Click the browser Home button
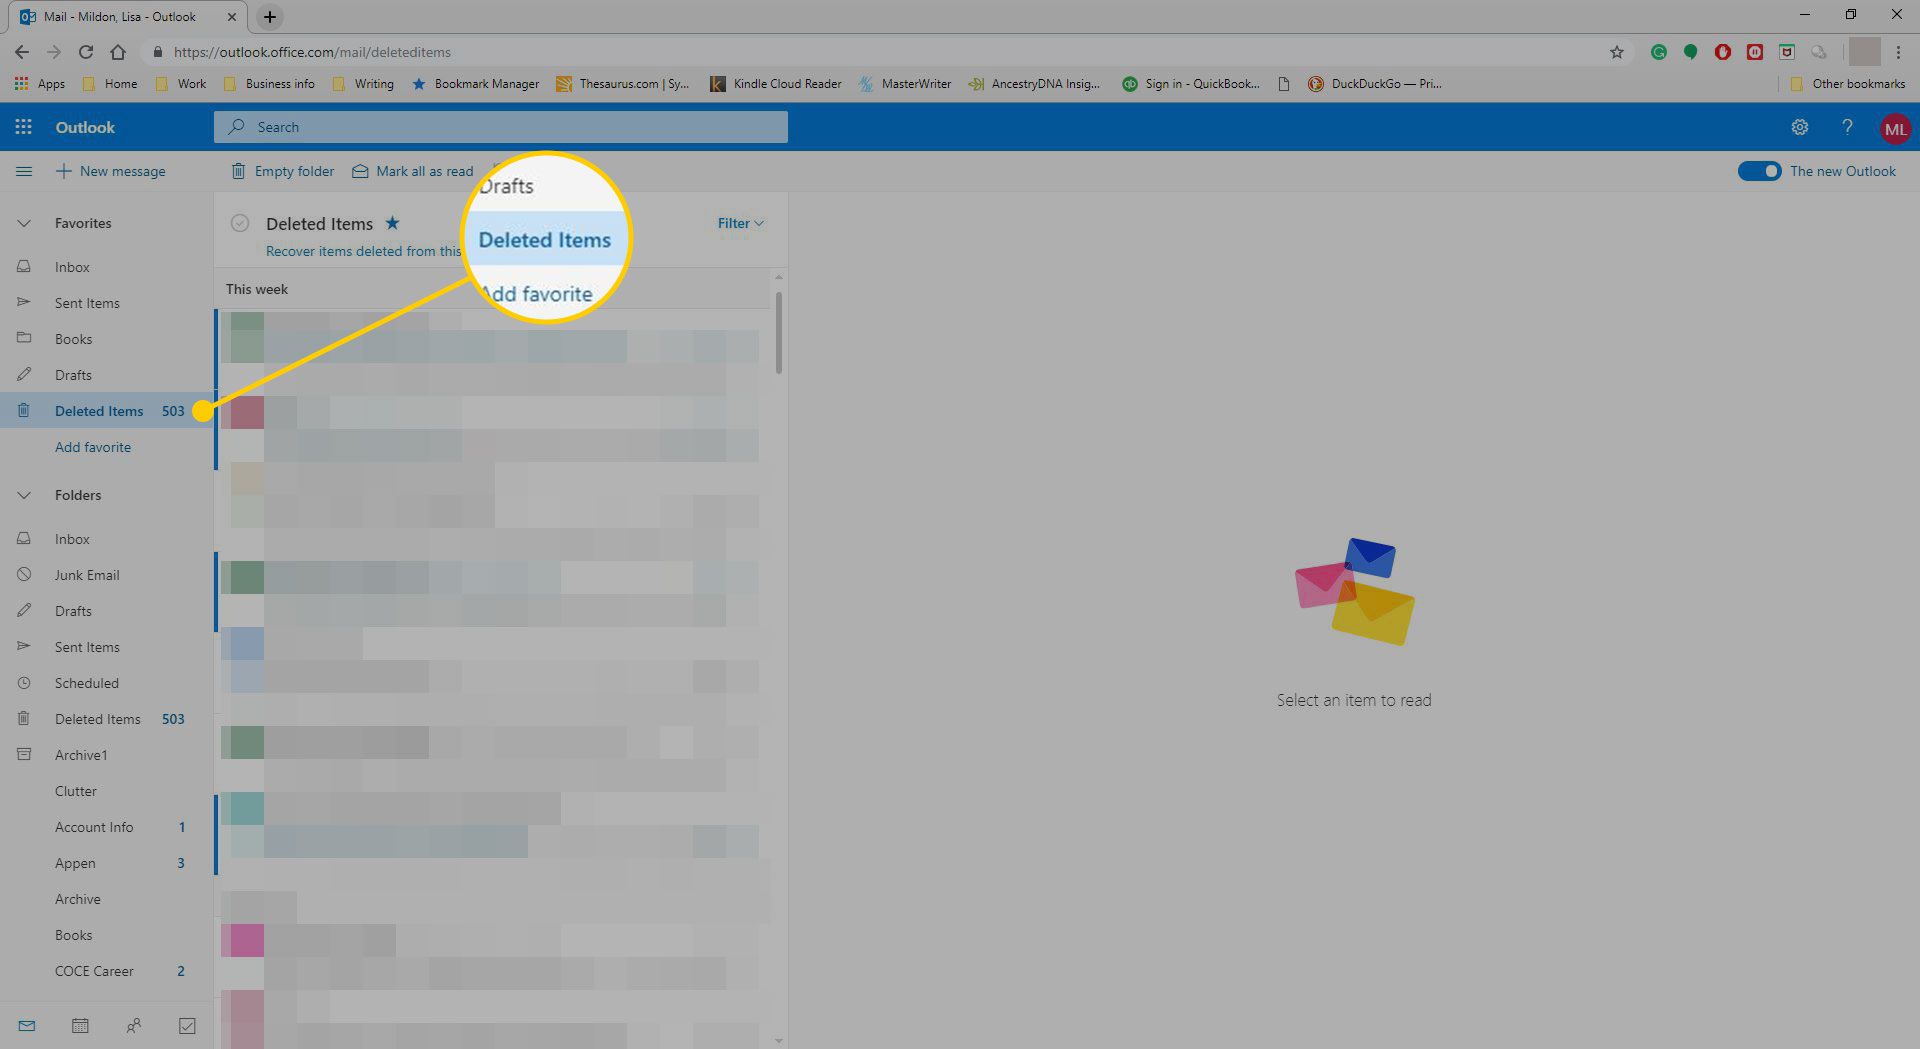The height and width of the screenshot is (1049, 1920). (x=118, y=52)
